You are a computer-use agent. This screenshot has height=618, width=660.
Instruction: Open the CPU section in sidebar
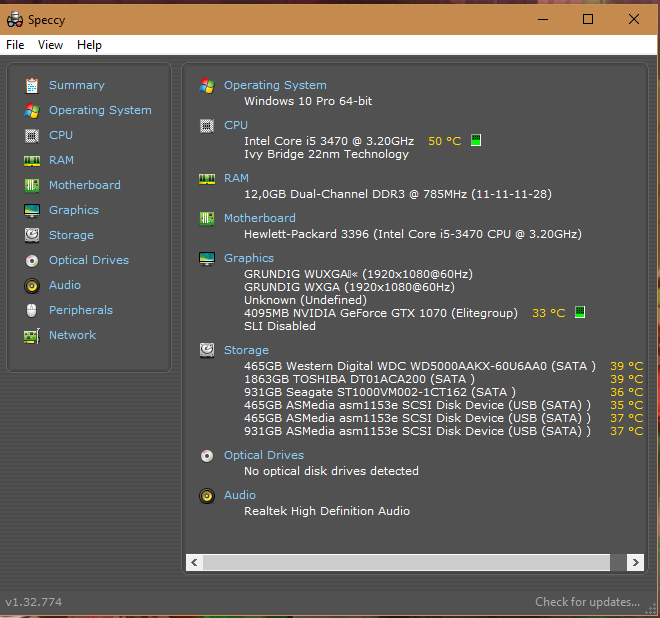pyautogui.click(x=61, y=135)
